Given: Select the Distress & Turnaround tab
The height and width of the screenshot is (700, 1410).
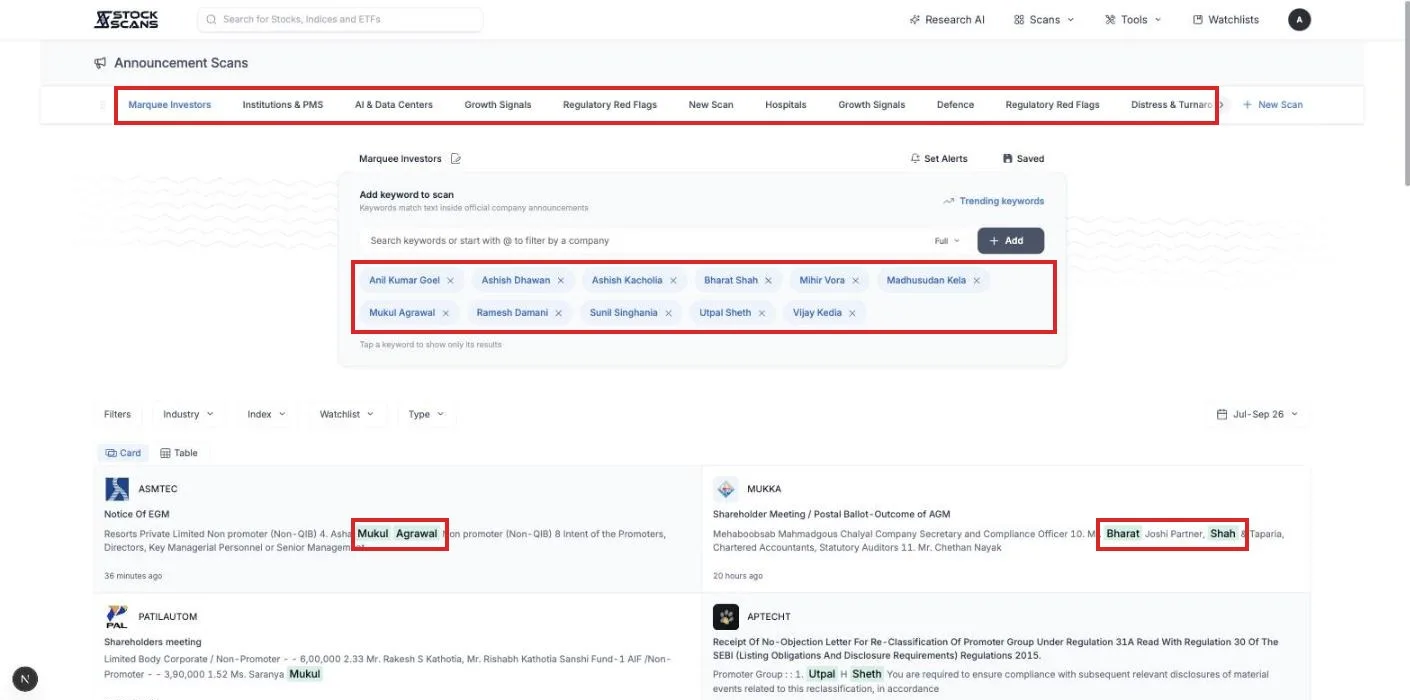Looking at the screenshot, I should tap(1171, 105).
